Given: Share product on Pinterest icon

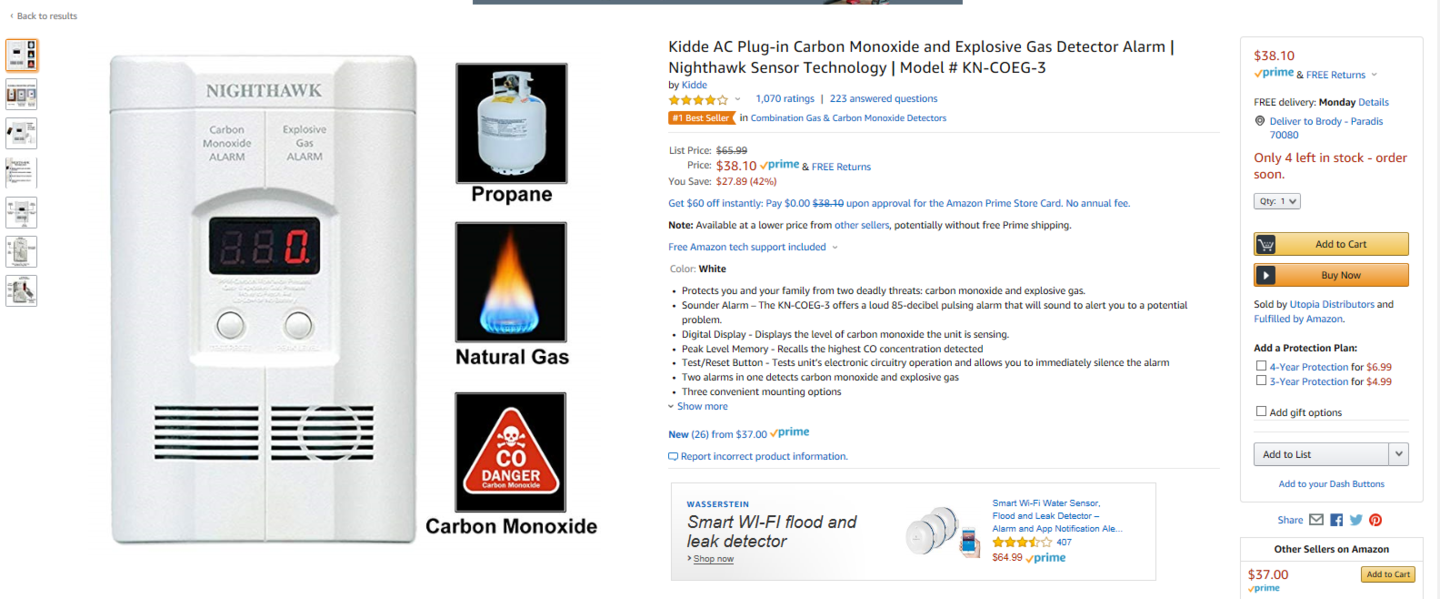Looking at the screenshot, I should 1376,520.
